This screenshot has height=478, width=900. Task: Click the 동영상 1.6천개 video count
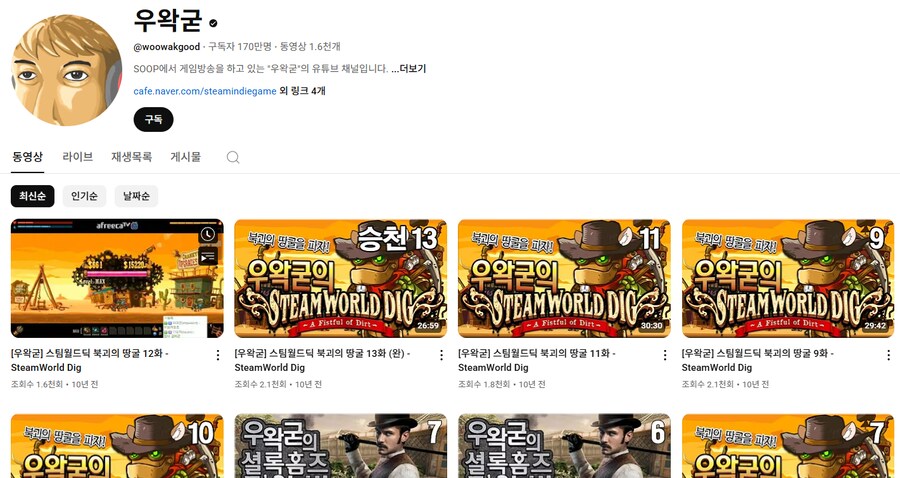(x=310, y=46)
